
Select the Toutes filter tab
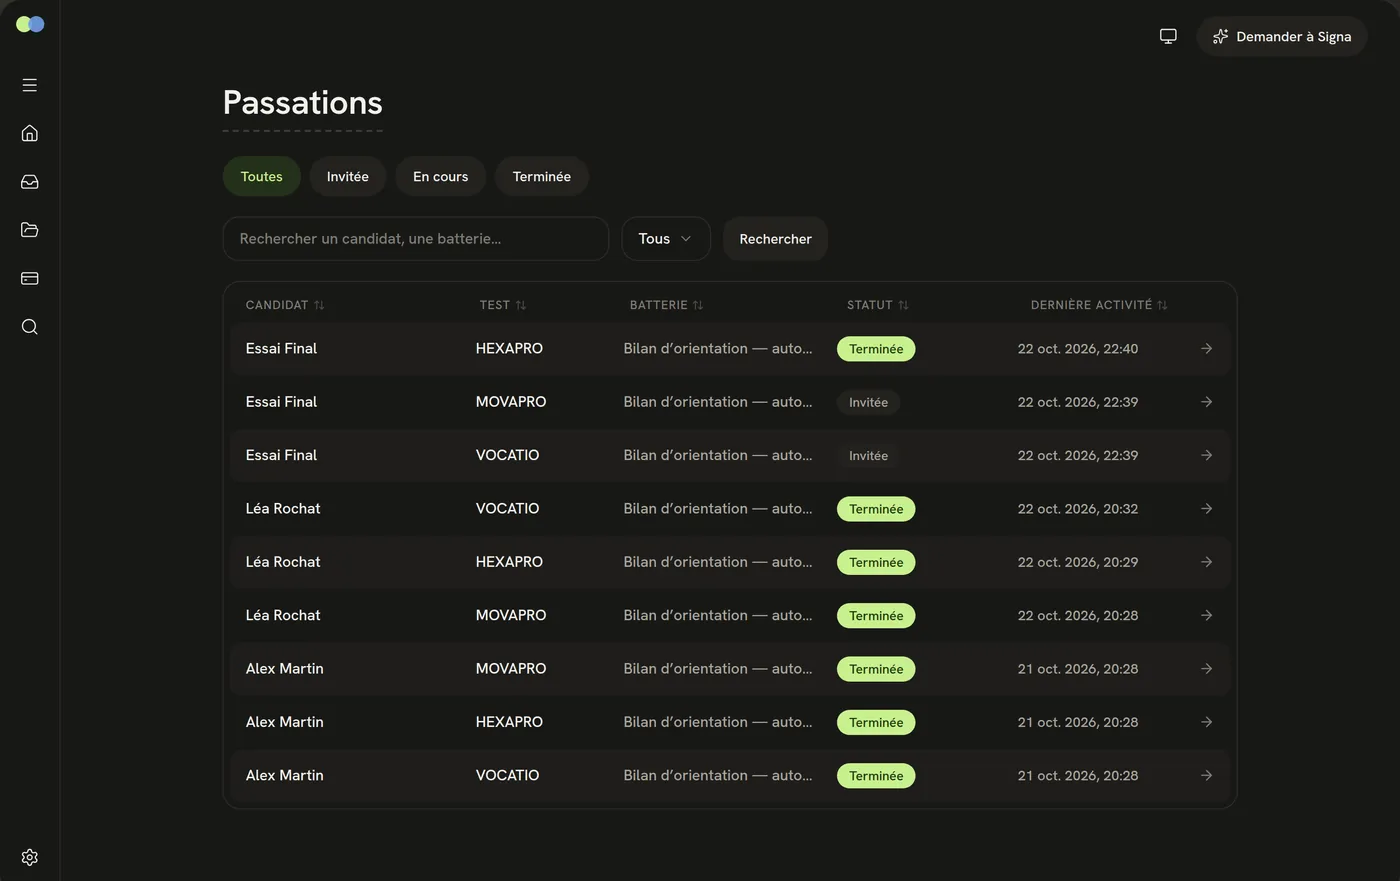tap(262, 176)
